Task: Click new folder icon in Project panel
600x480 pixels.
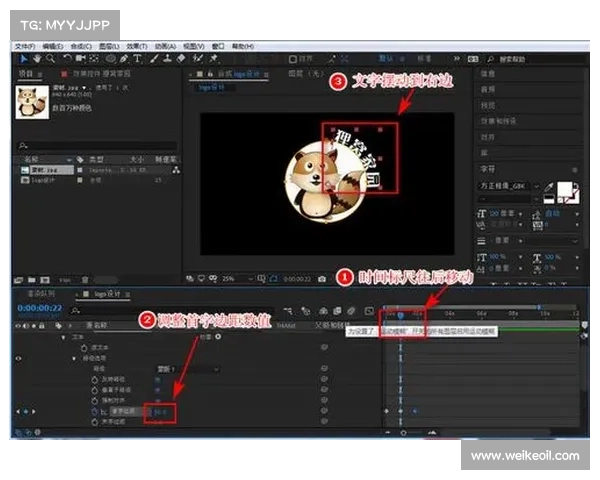Action: (x=32, y=280)
